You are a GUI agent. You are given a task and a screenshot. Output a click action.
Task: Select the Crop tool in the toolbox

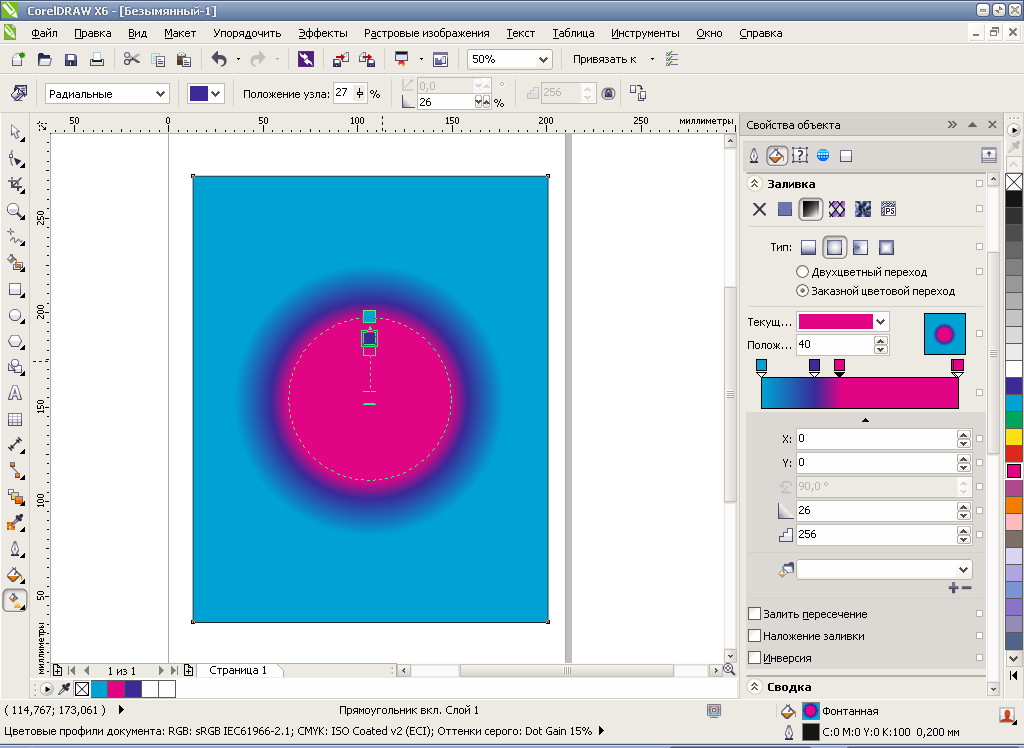(15, 184)
